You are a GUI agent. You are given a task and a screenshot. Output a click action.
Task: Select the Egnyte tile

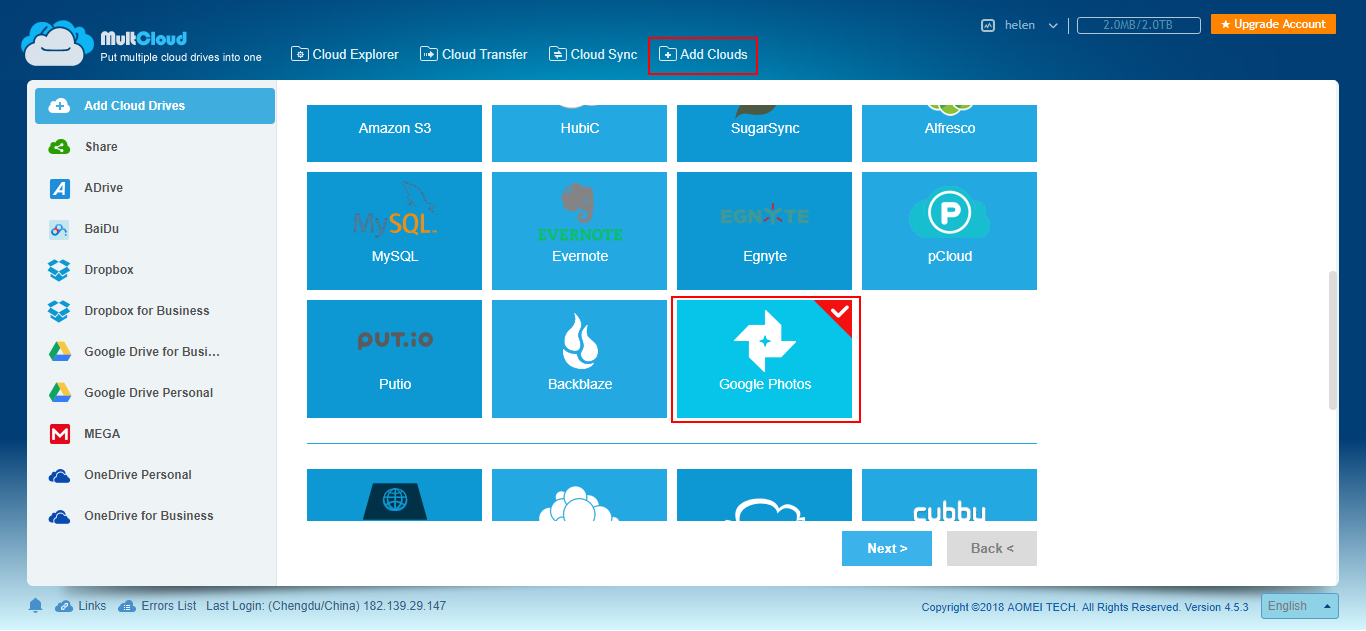click(764, 231)
